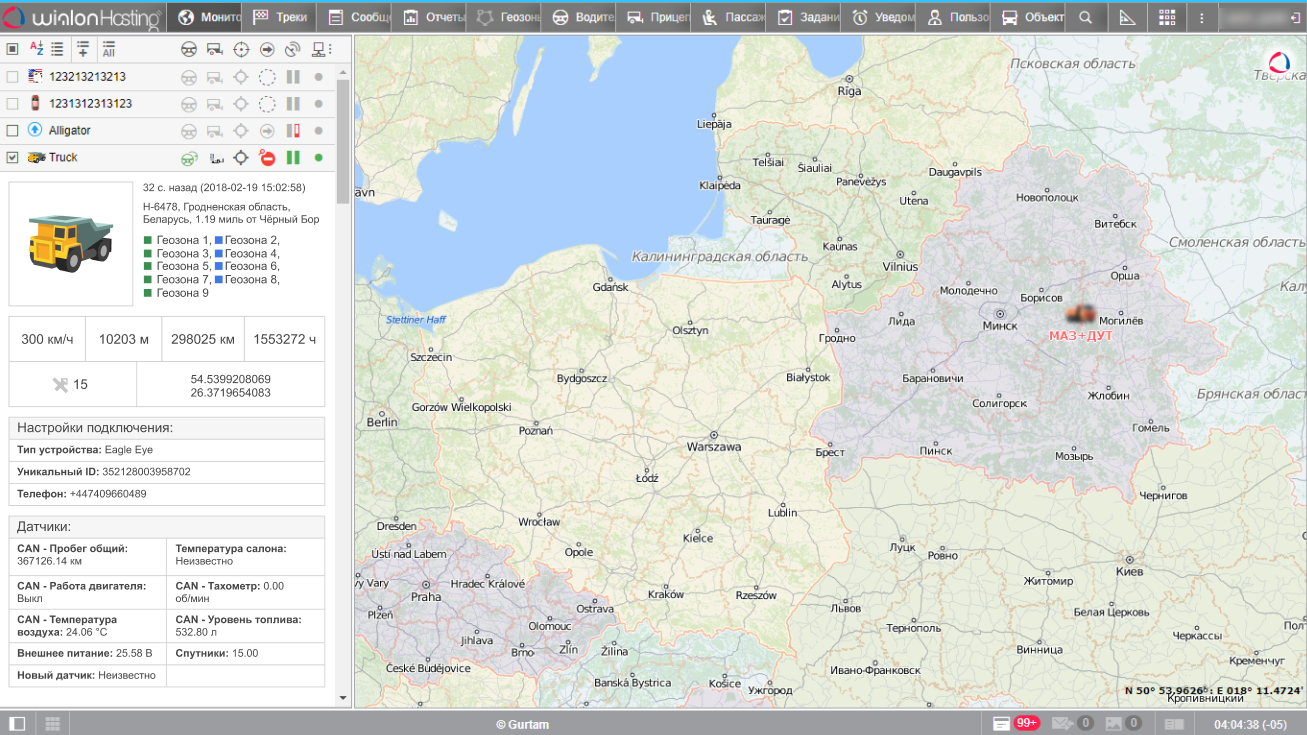Open the ruler measurement tools icon
Image resolution: width=1307 pixels, height=735 pixels.
pyautogui.click(x=1127, y=17)
